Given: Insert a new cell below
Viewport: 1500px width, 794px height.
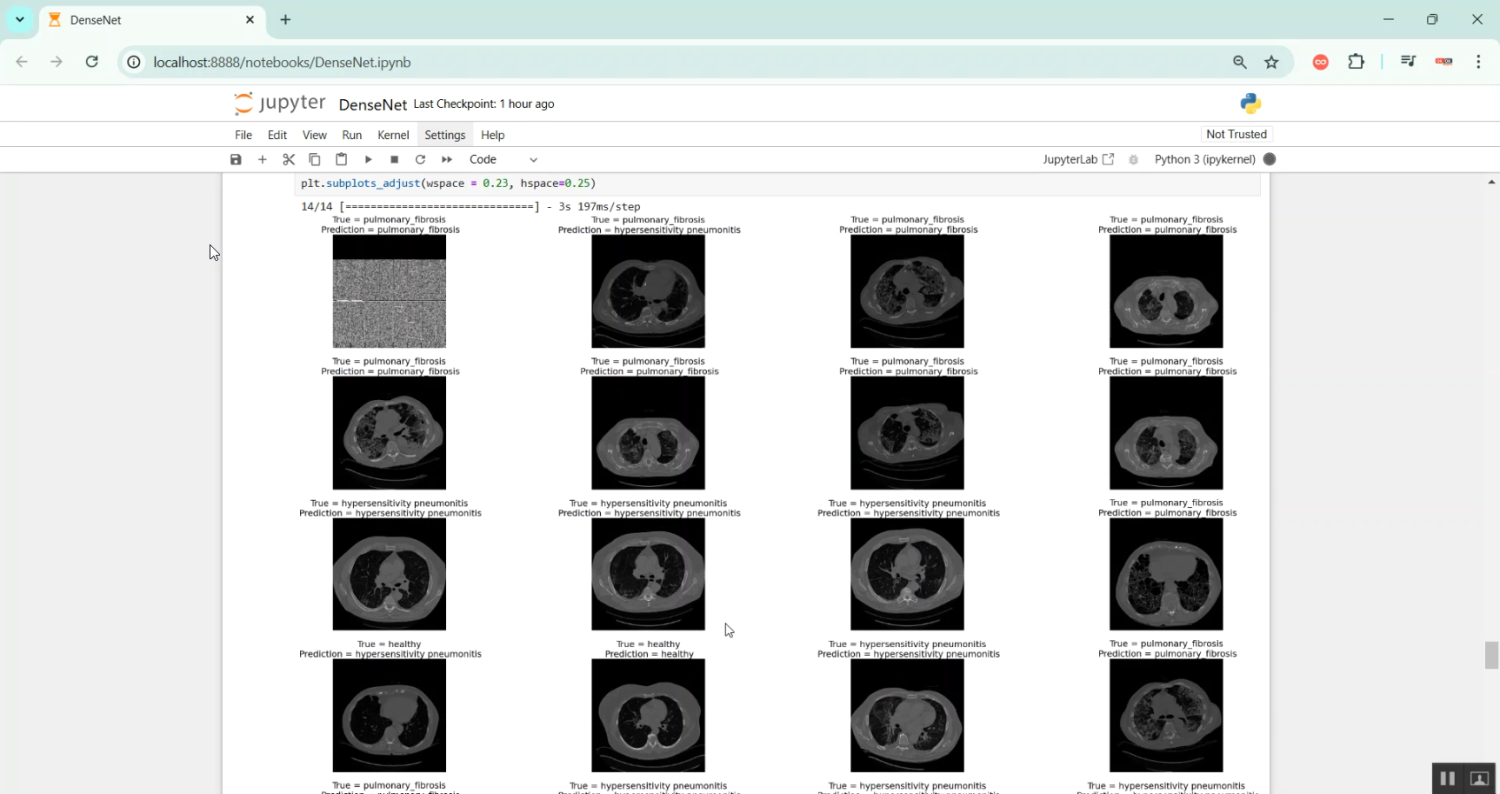Looking at the screenshot, I should point(262,159).
